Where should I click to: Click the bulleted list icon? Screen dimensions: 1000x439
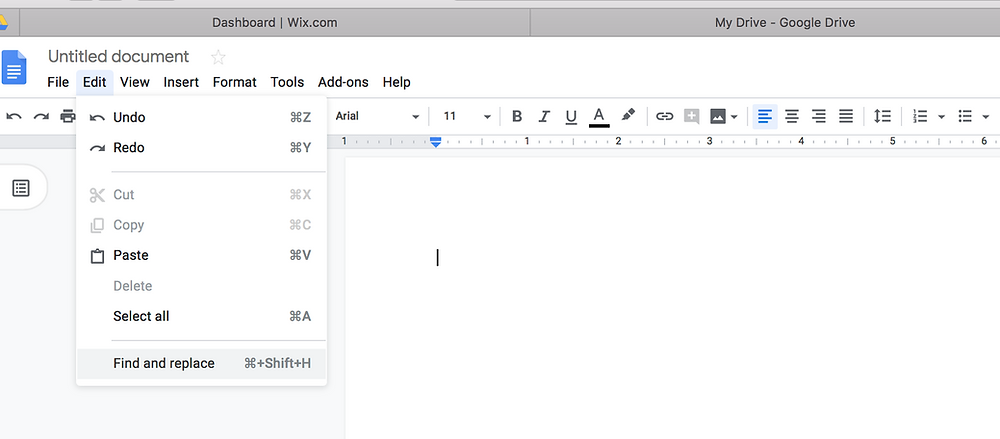965,116
